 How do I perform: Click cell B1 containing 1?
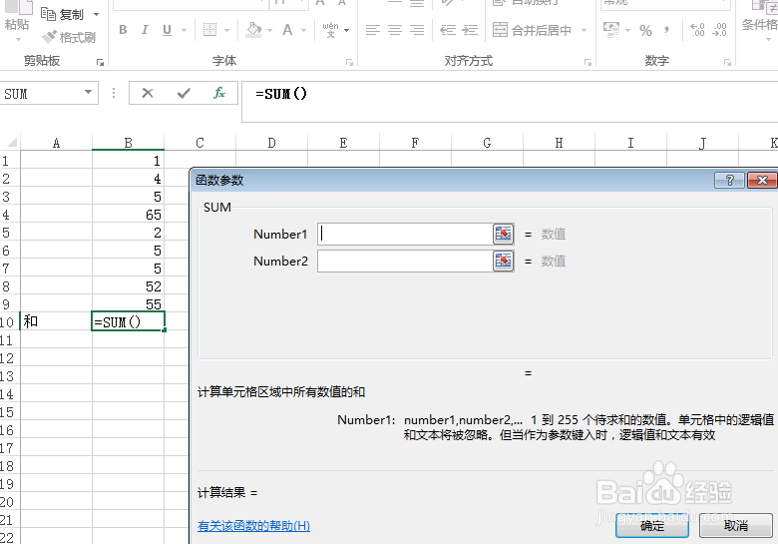128,161
